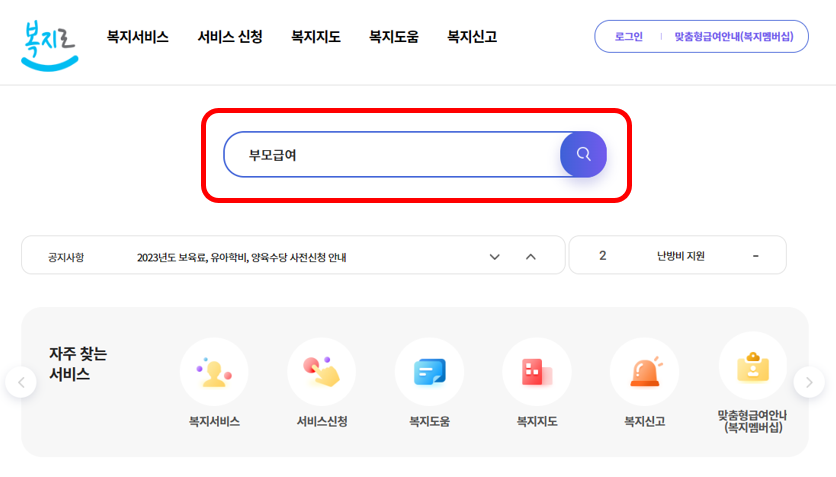Click the 복지로 logo

coord(50,45)
